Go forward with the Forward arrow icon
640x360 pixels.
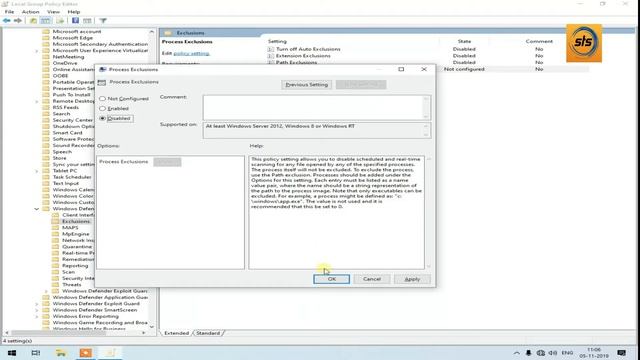click(18, 20)
